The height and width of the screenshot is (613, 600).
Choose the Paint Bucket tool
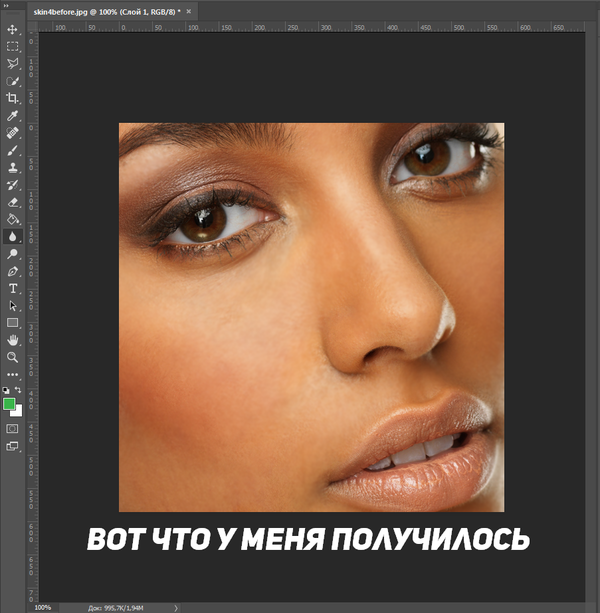pyautogui.click(x=13, y=219)
